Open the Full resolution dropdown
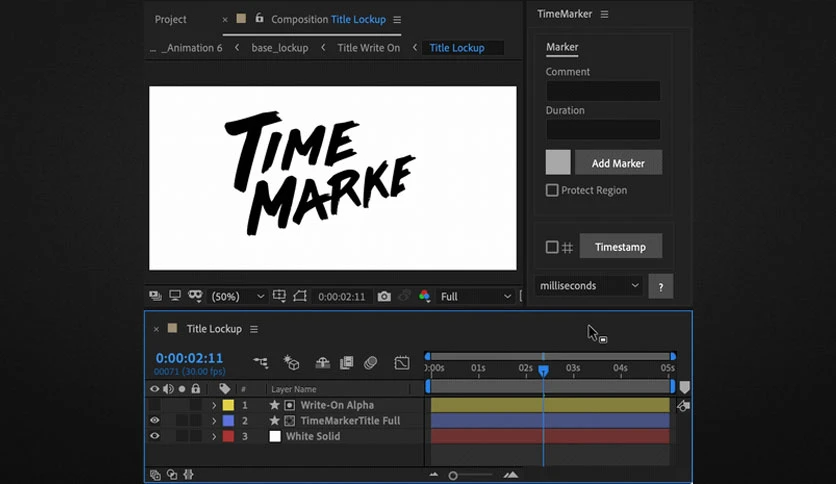This screenshot has height=484, width=836. [475, 296]
